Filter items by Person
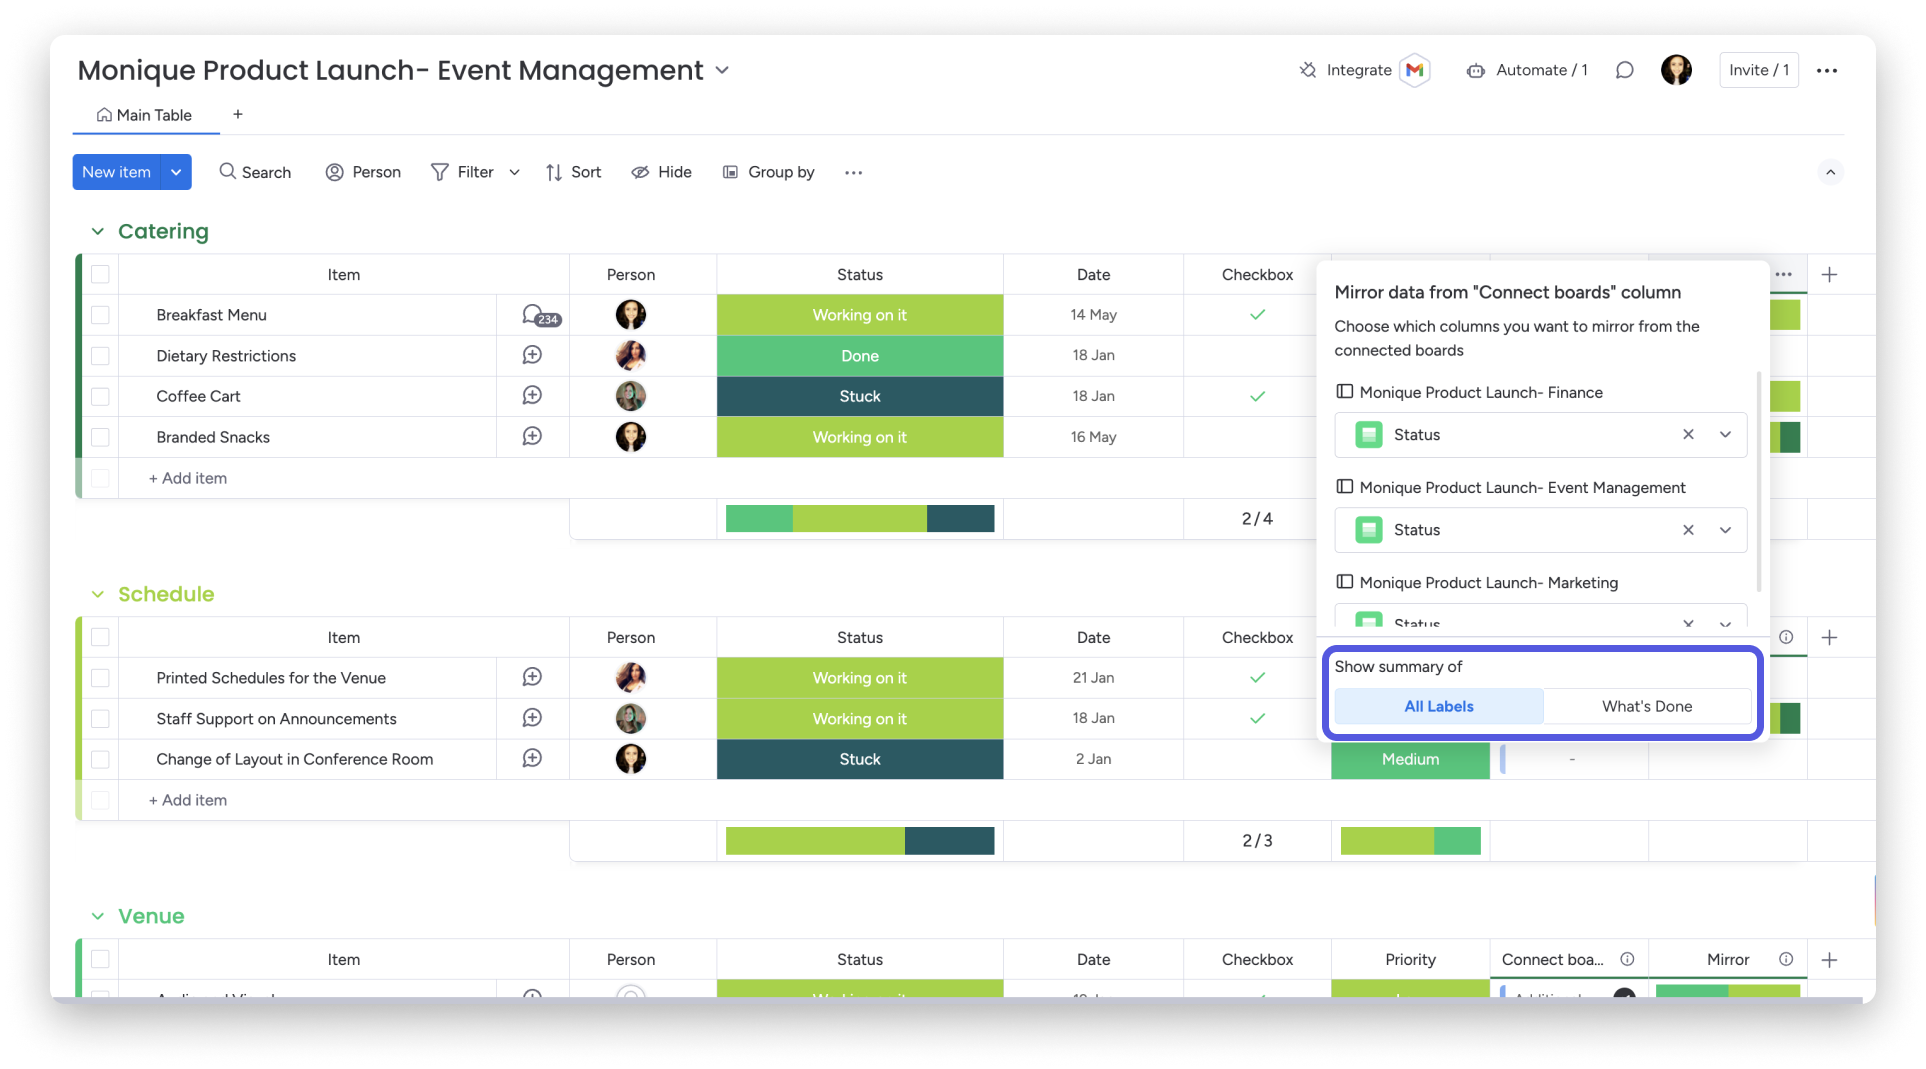Viewport: 1926px width, 1069px height. tap(363, 172)
